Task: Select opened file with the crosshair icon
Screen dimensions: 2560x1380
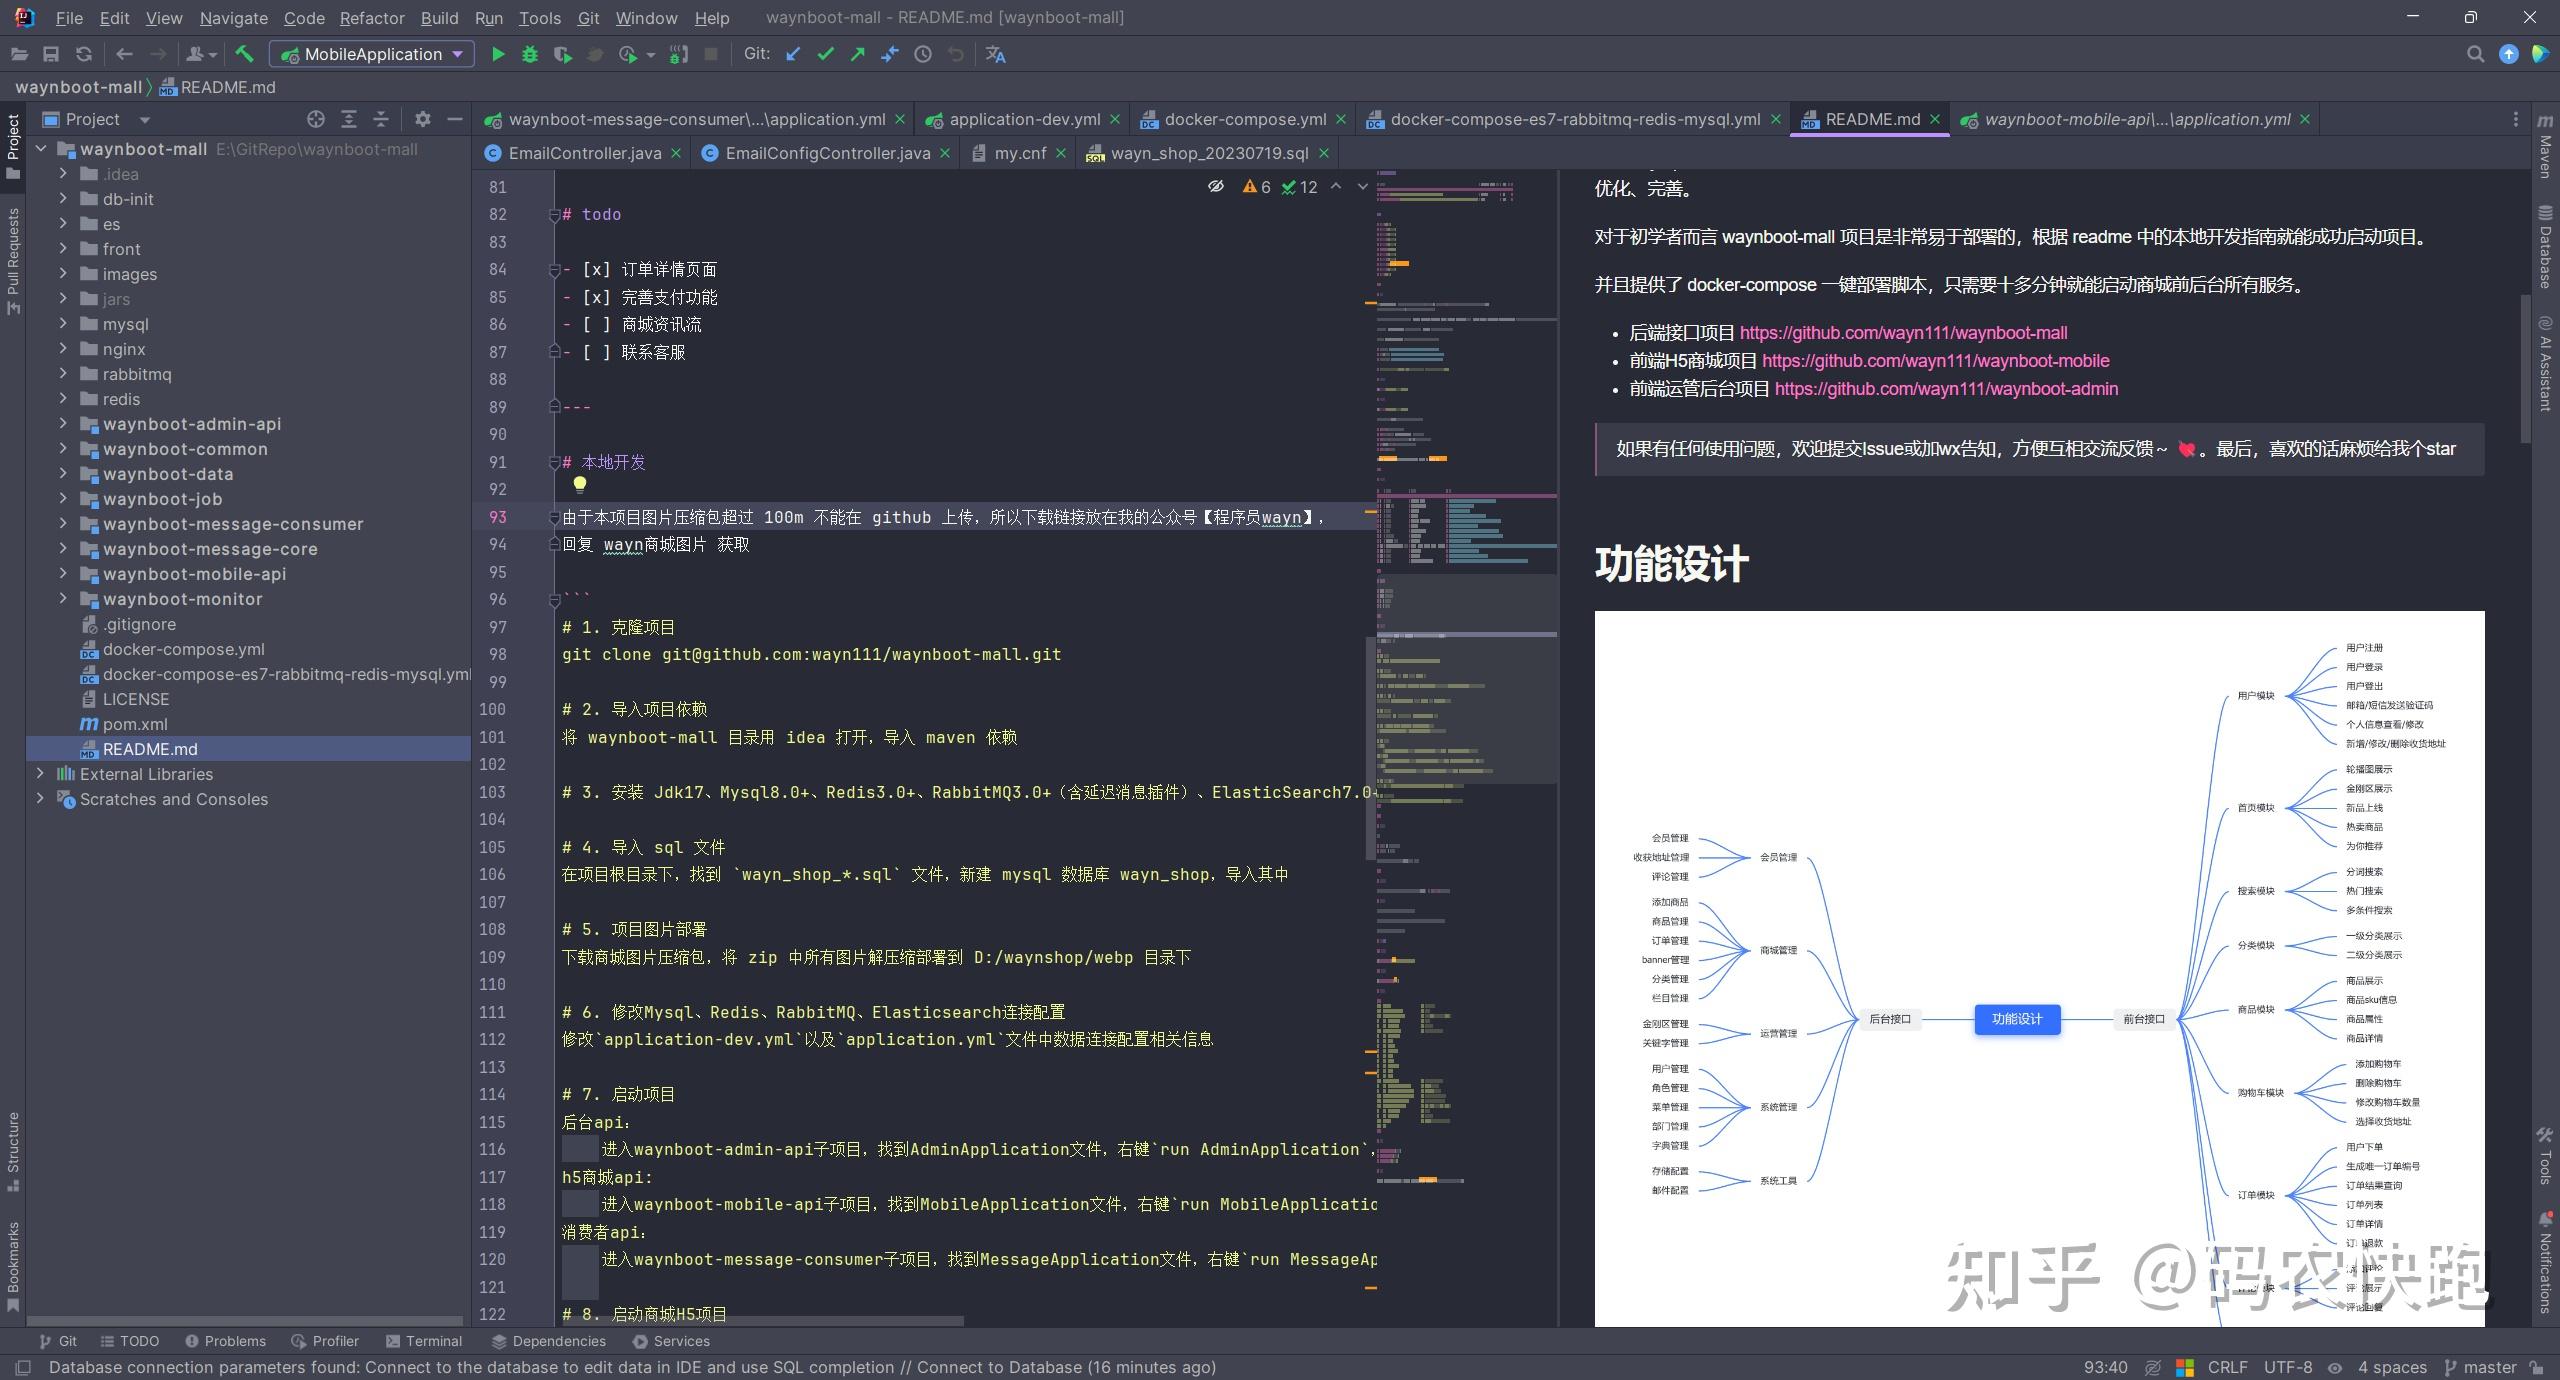Action: [x=316, y=119]
